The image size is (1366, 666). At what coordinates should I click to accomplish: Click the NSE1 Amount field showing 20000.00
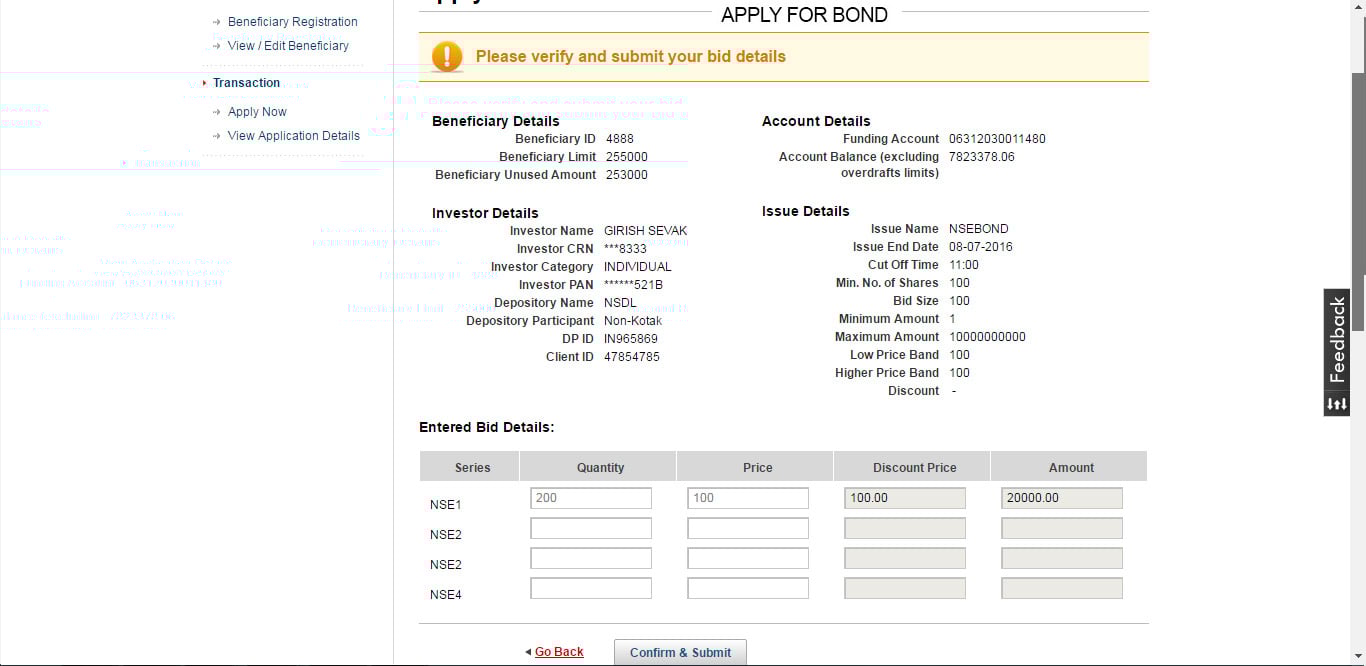pyautogui.click(x=1062, y=498)
